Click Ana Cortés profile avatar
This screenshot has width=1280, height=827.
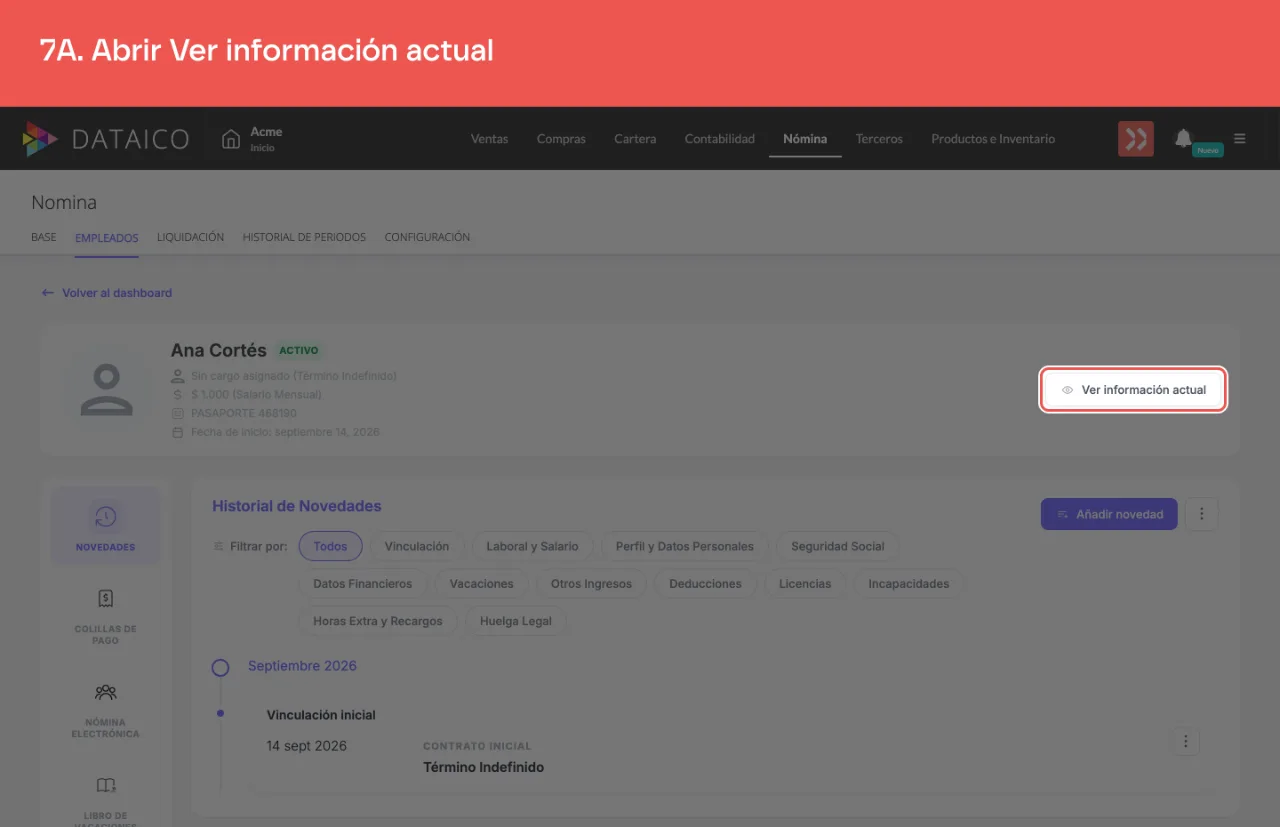[x=106, y=389]
